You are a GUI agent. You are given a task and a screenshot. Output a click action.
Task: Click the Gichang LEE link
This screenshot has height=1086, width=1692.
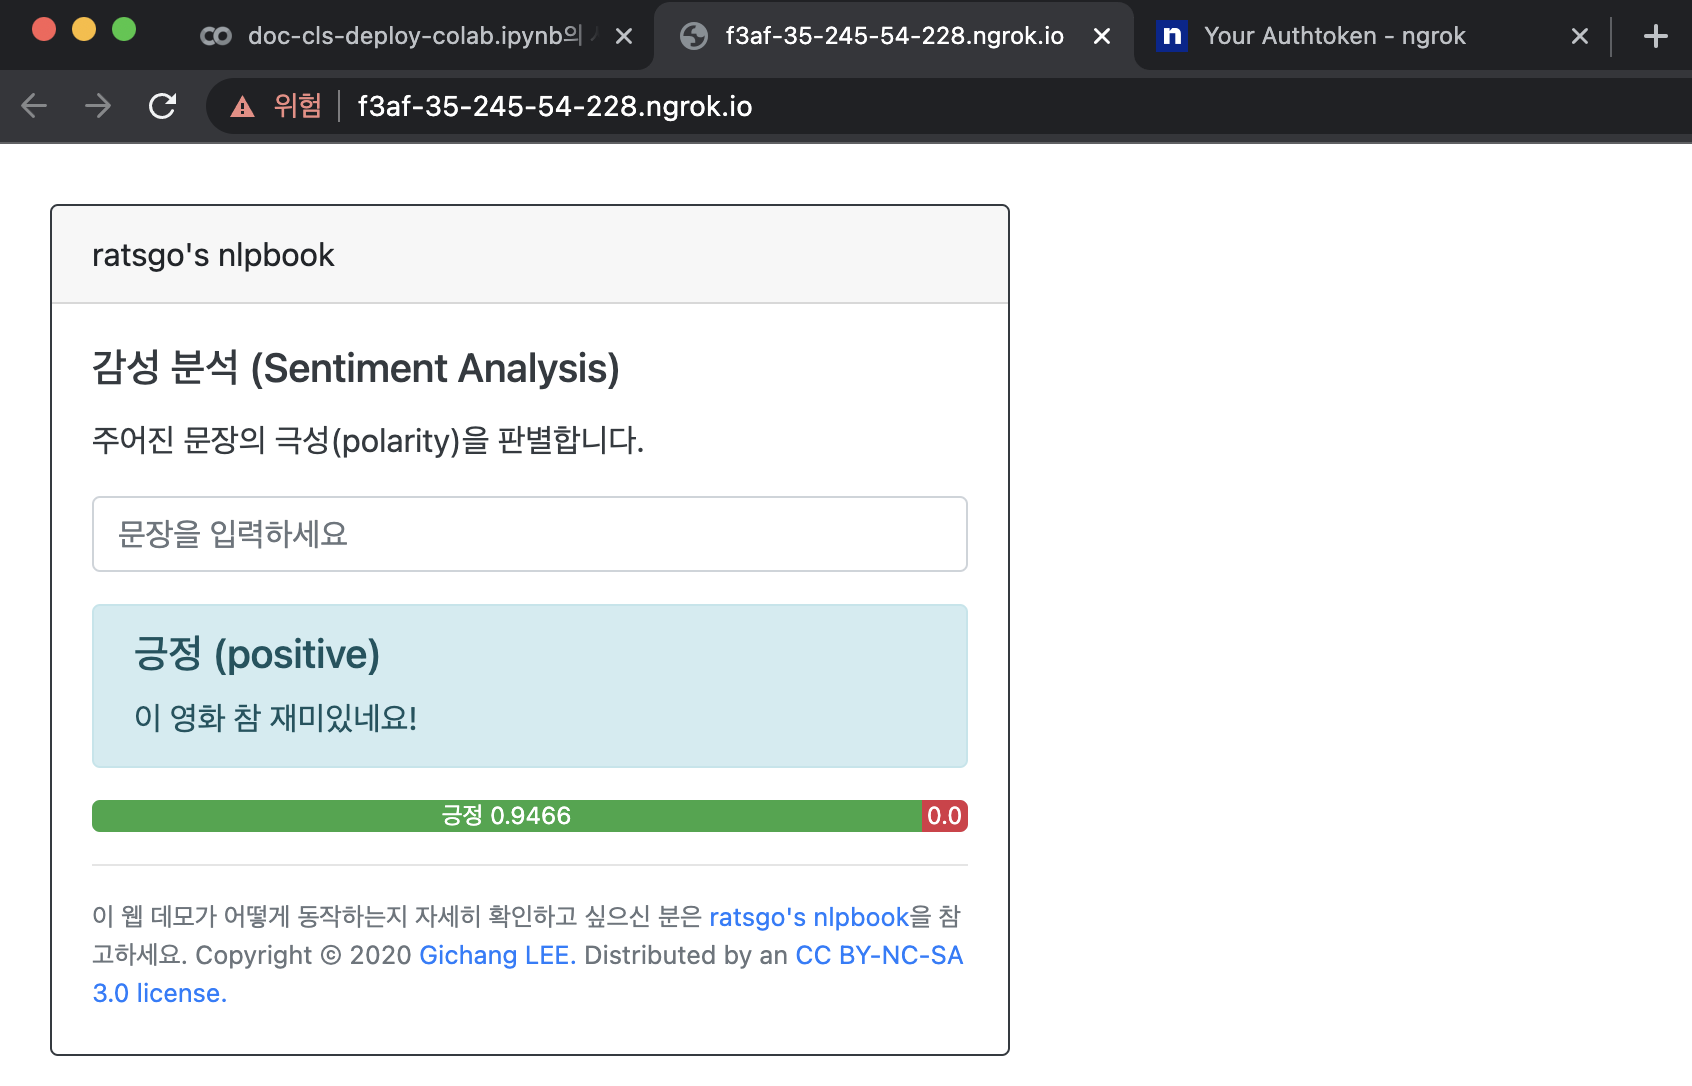coord(493,955)
